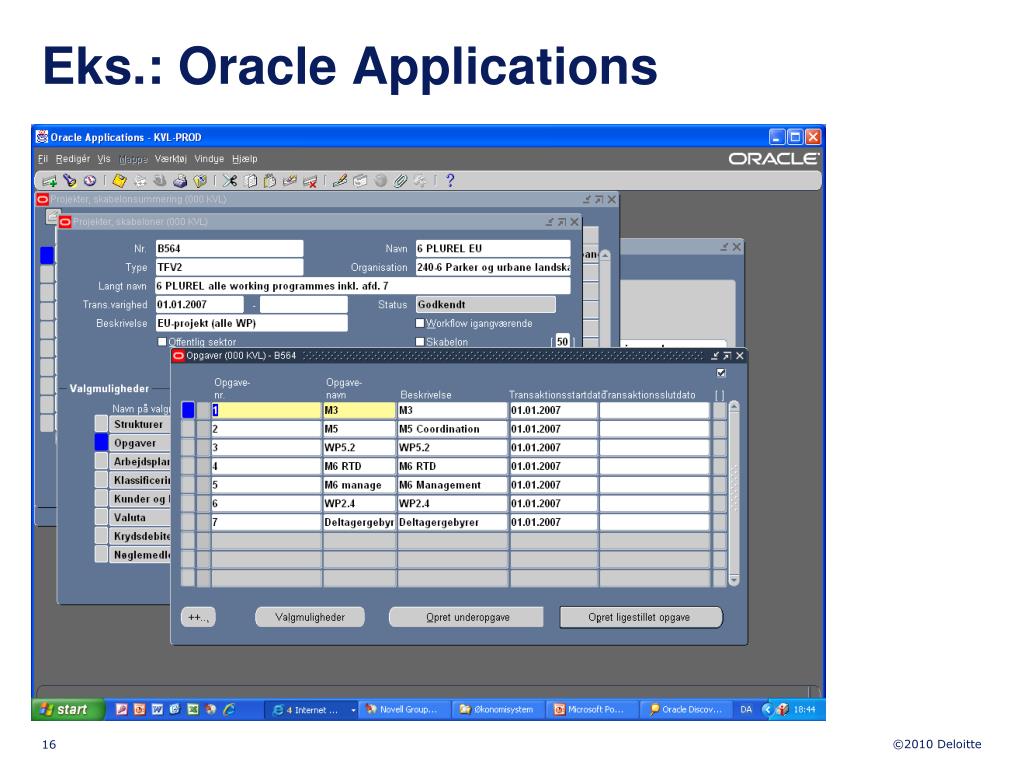Viewport: 1024px width, 768px height.
Task: Click the Next Step toolbar icon
Action: click(140, 181)
